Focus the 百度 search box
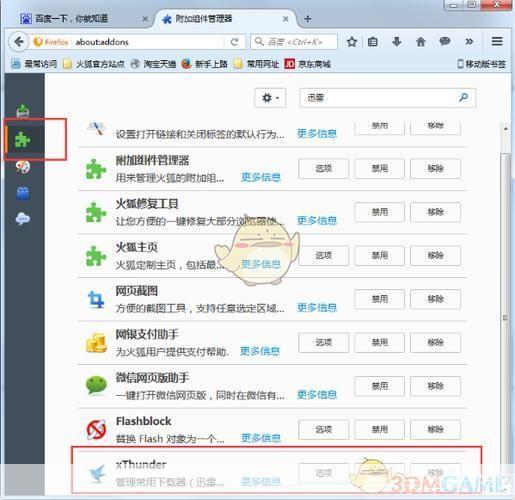Image resolution: width=515 pixels, height=500 pixels. (x=294, y=42)
